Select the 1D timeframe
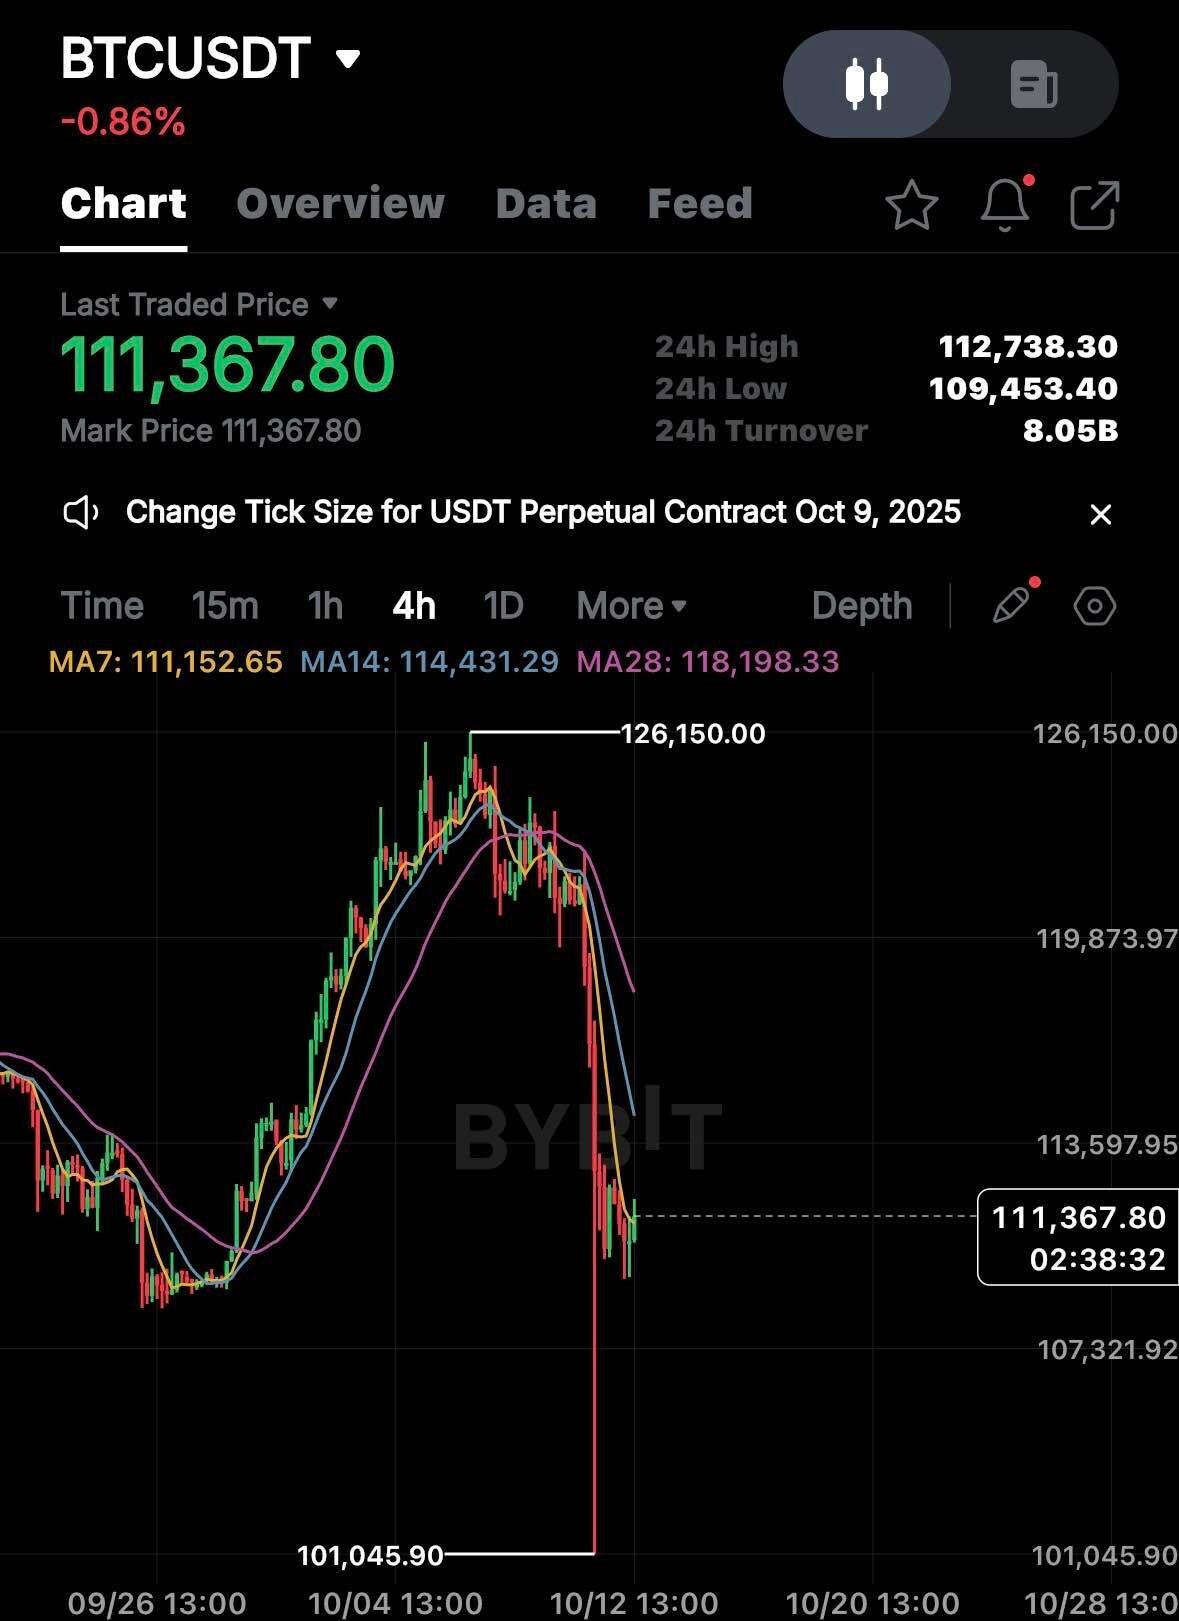1179x1621 pixels. tap(503, 606)
